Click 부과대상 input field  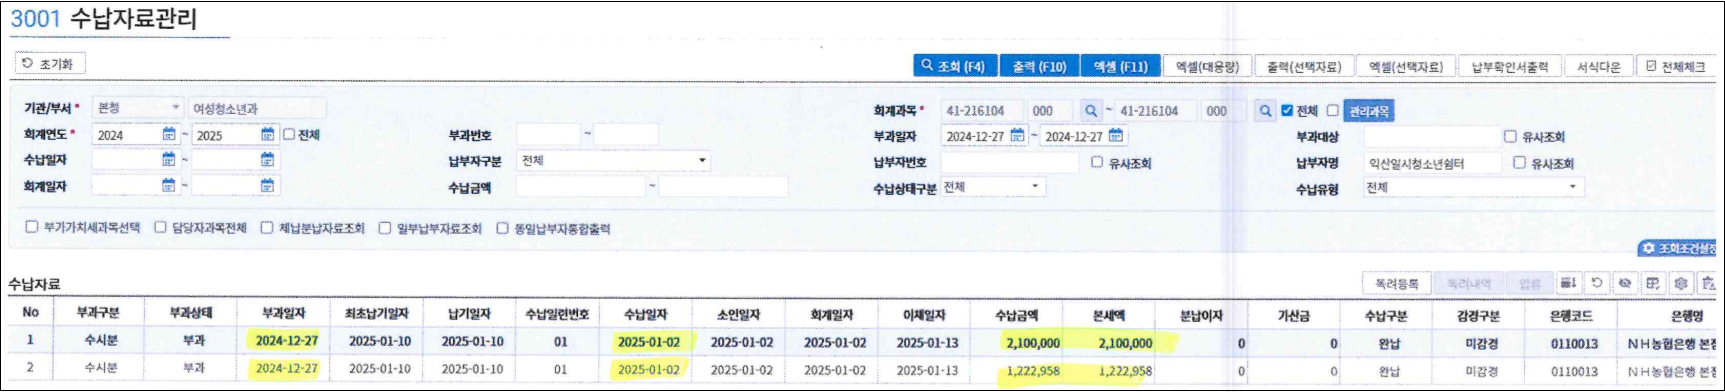coord(1432,137)
